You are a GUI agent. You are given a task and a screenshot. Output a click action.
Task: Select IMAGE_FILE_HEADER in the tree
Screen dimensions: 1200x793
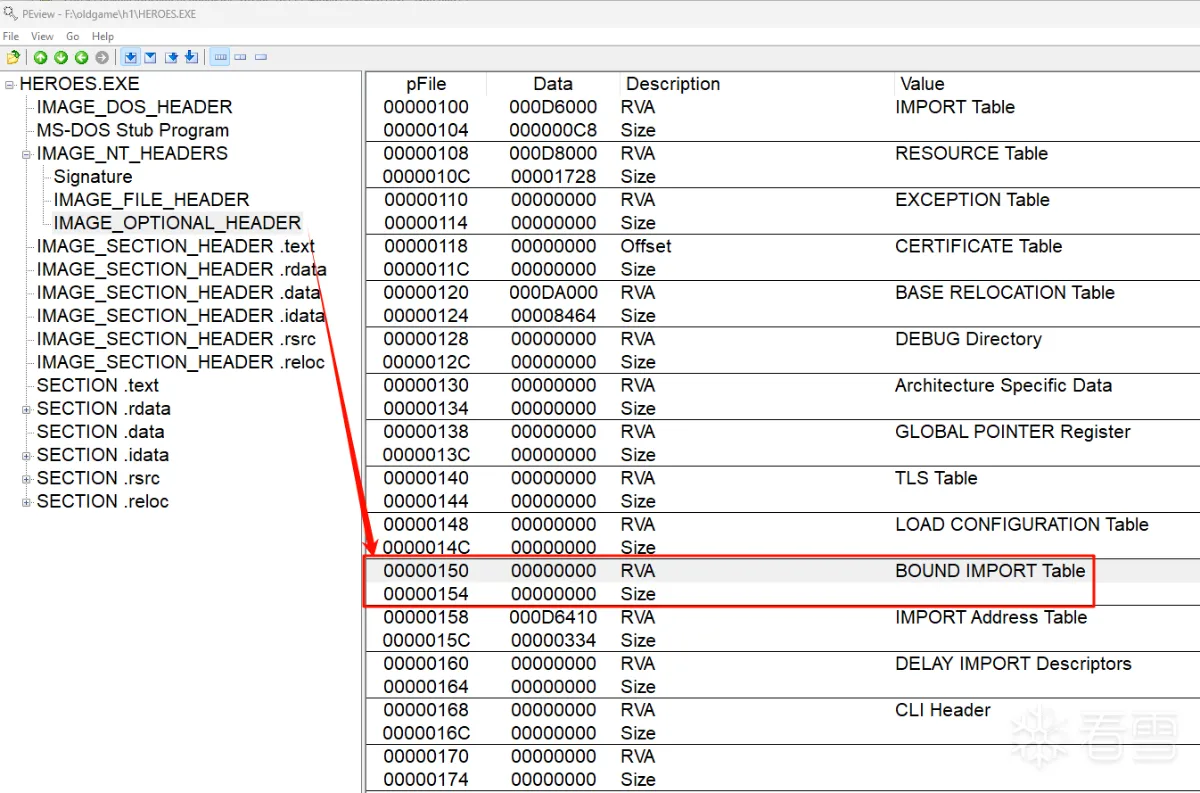pos(151,200)
